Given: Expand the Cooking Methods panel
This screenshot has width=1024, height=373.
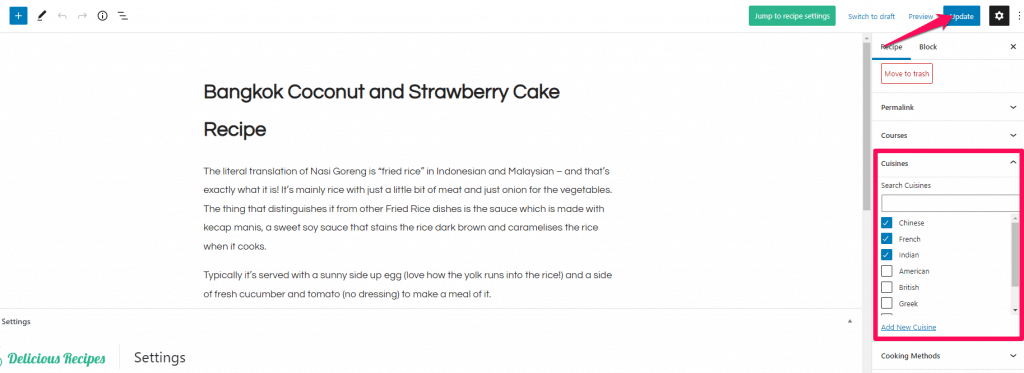Looking at the screenshot, I should (948, 356).
